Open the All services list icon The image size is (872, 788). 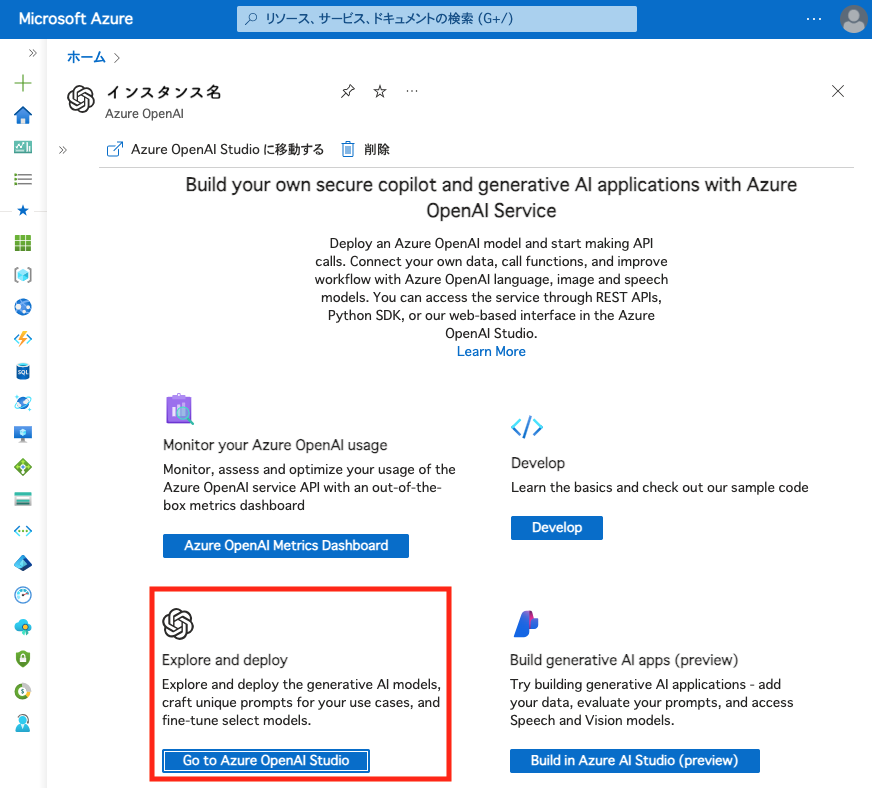[23, 179]
